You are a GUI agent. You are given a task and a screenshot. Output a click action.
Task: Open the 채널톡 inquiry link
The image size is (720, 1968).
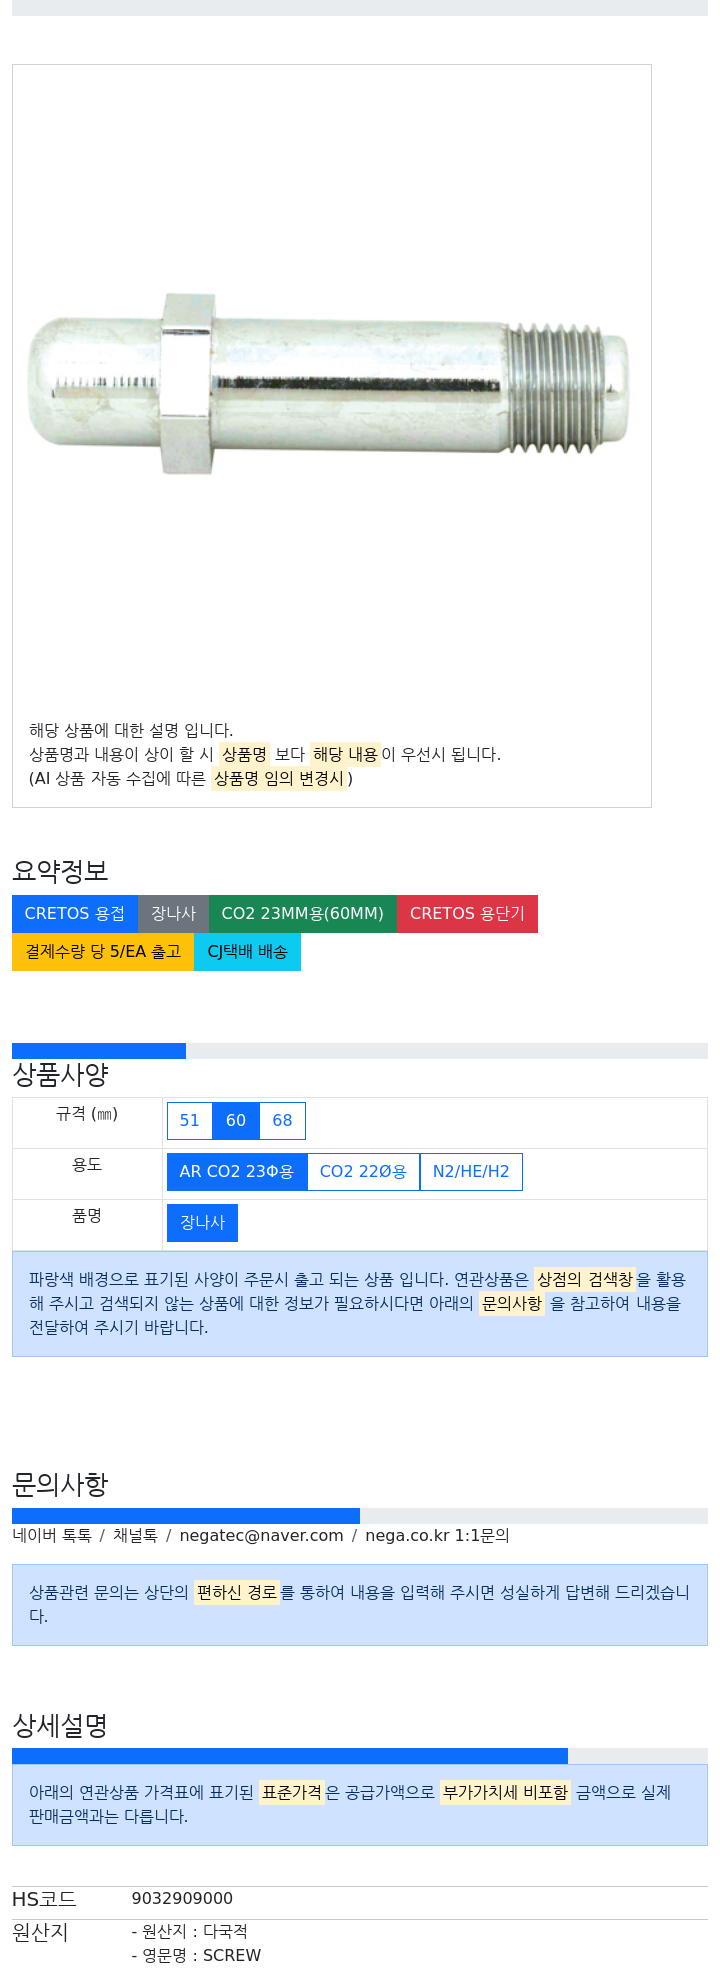[x=135, y=1536]
